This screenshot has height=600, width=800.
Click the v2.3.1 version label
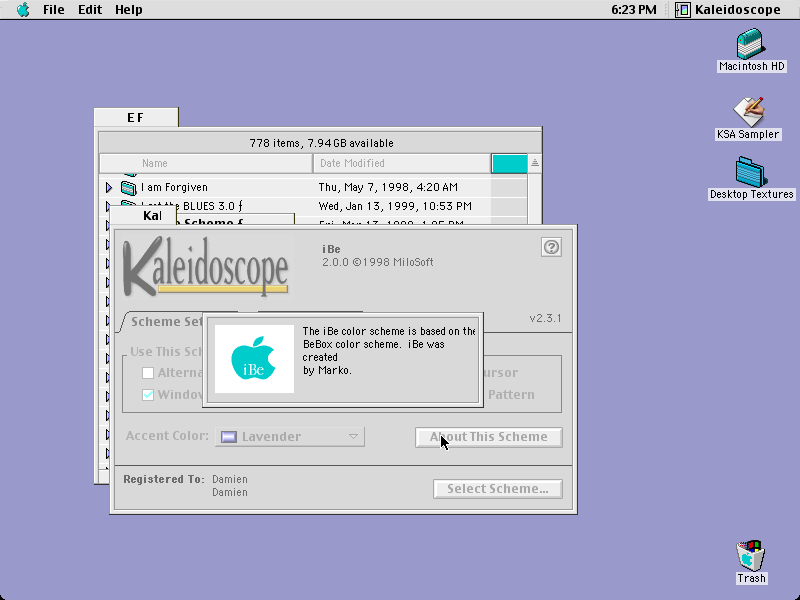click(545, 318)
